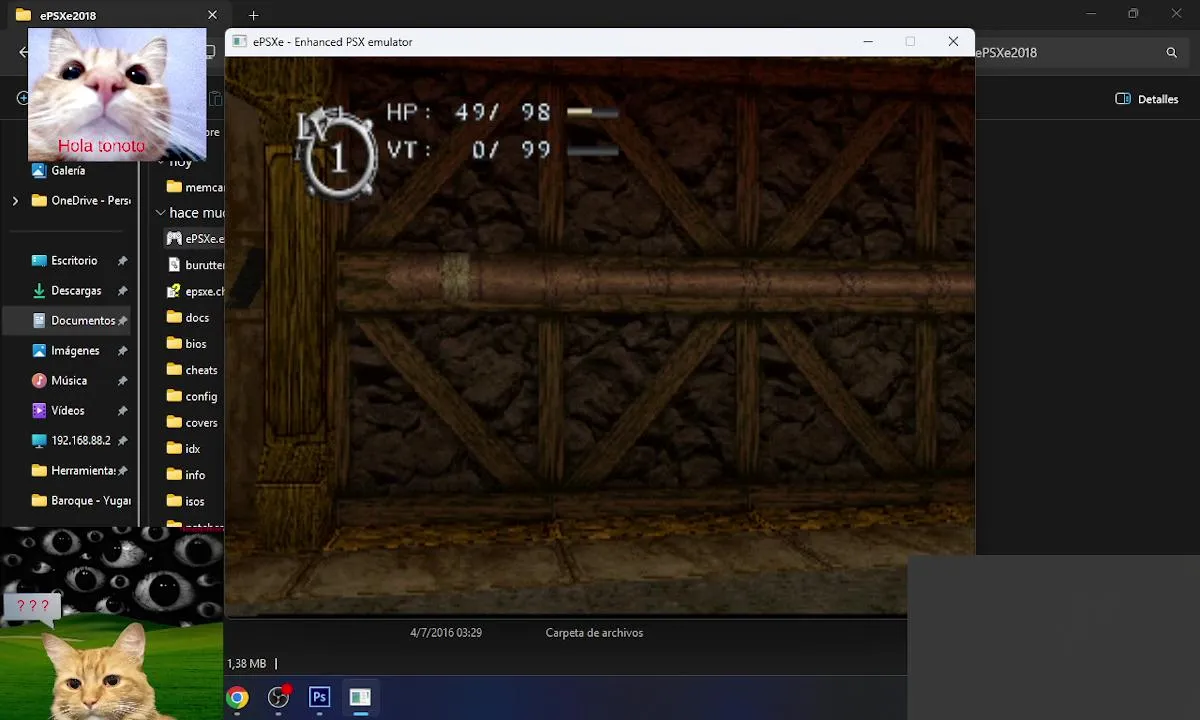Open Música quick access folder
Screen dimensions: 1200x720
69,380
